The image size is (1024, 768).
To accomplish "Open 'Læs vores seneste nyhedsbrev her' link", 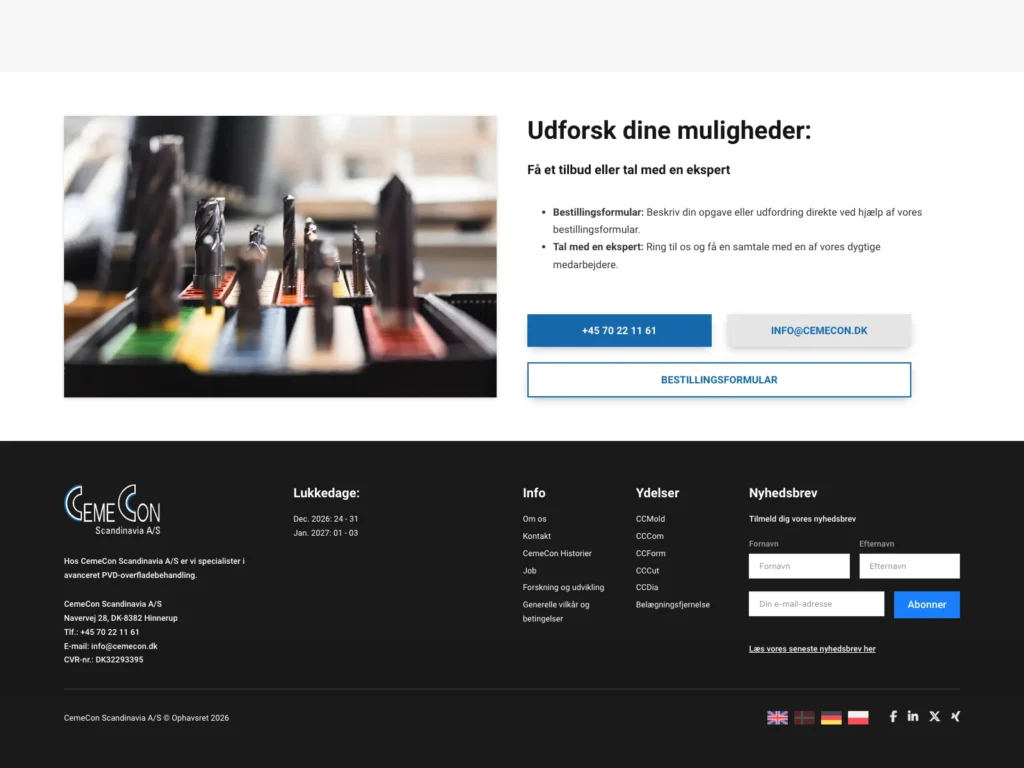I will click(812, 648).
